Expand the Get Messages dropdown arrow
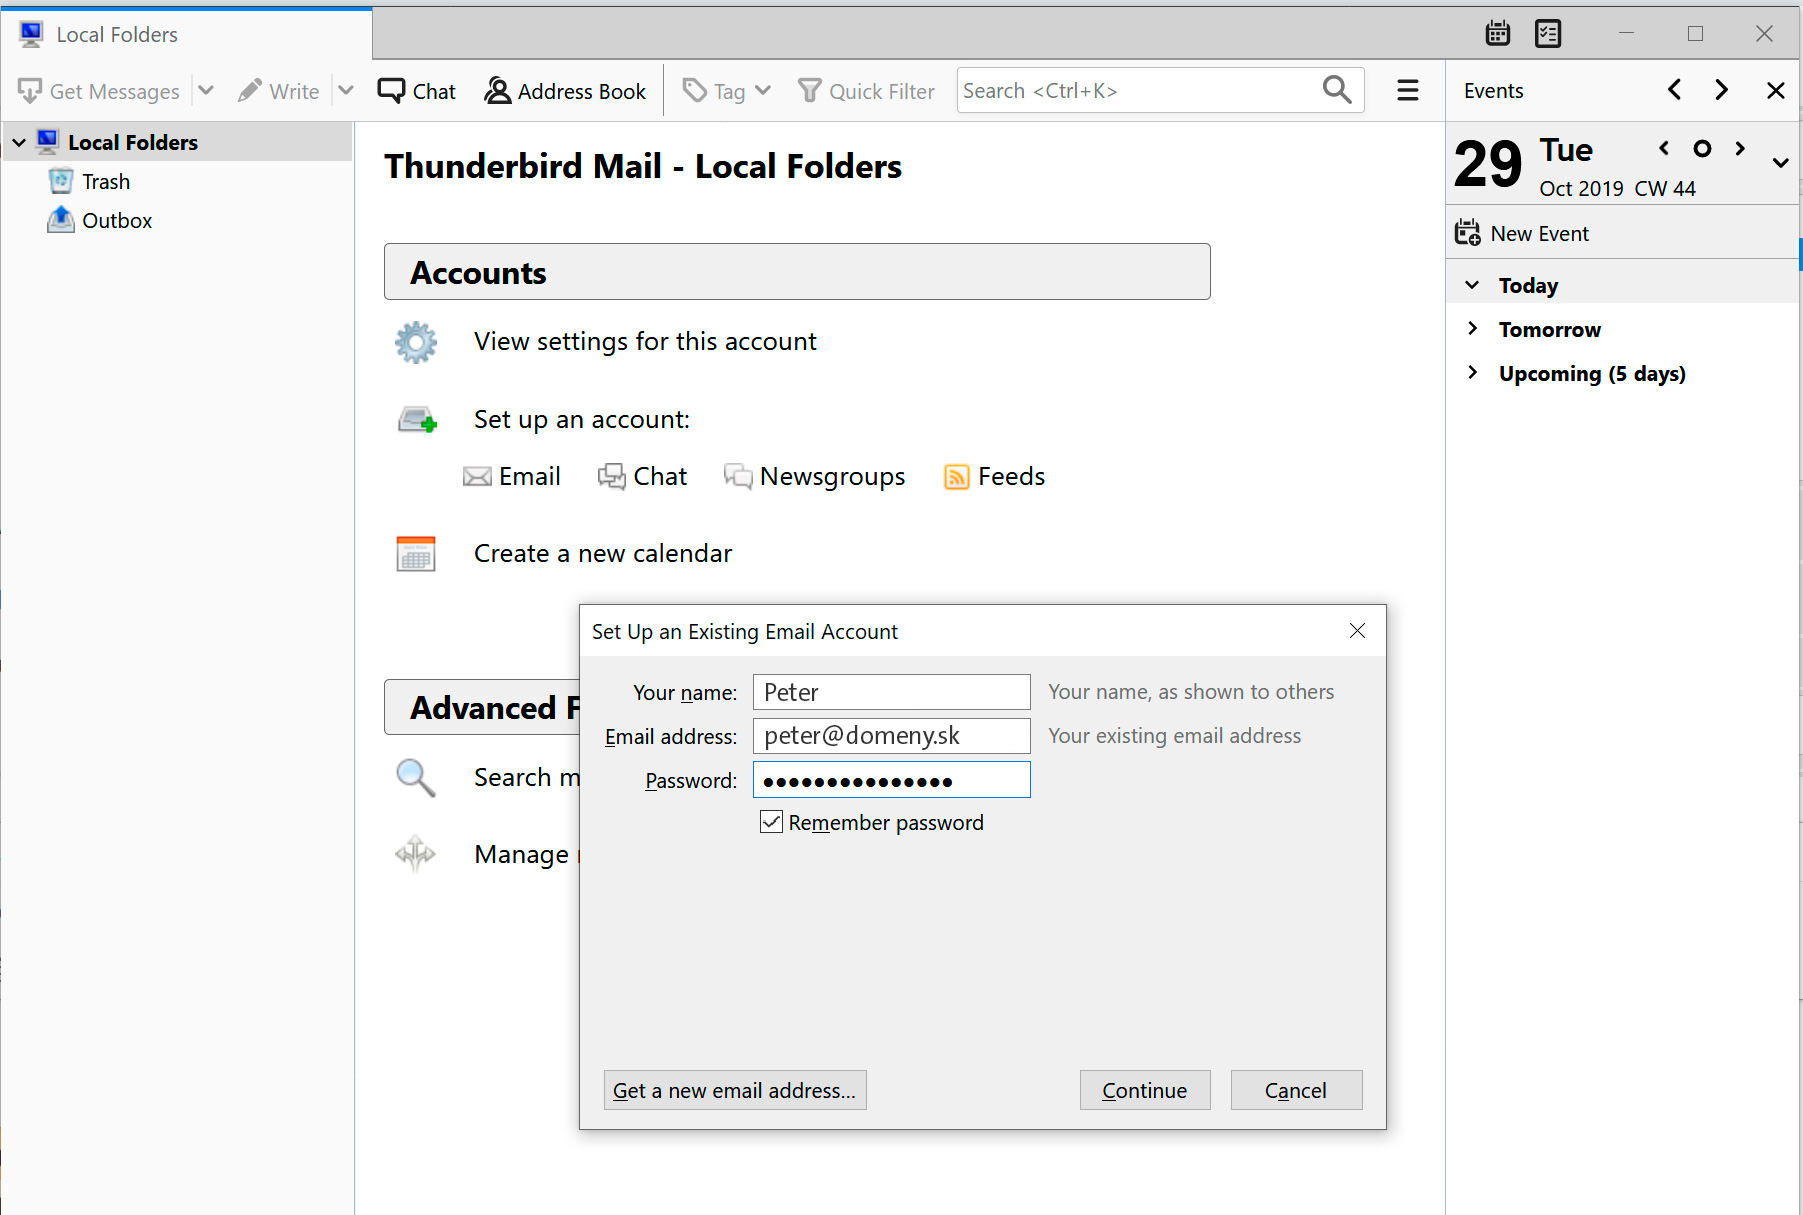 click(206, 91)
